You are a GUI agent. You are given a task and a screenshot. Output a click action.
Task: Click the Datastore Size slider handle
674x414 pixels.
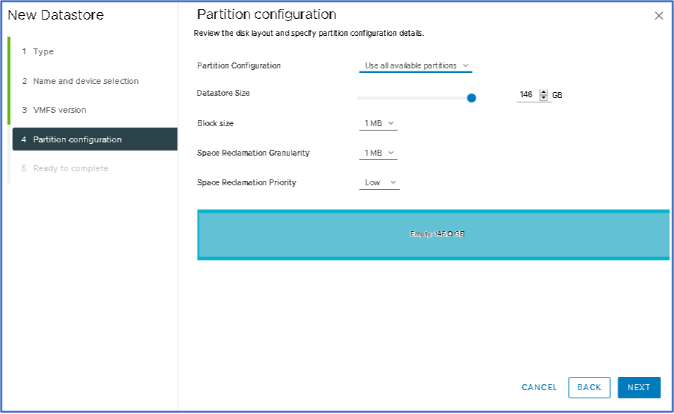tap(471, 98)
